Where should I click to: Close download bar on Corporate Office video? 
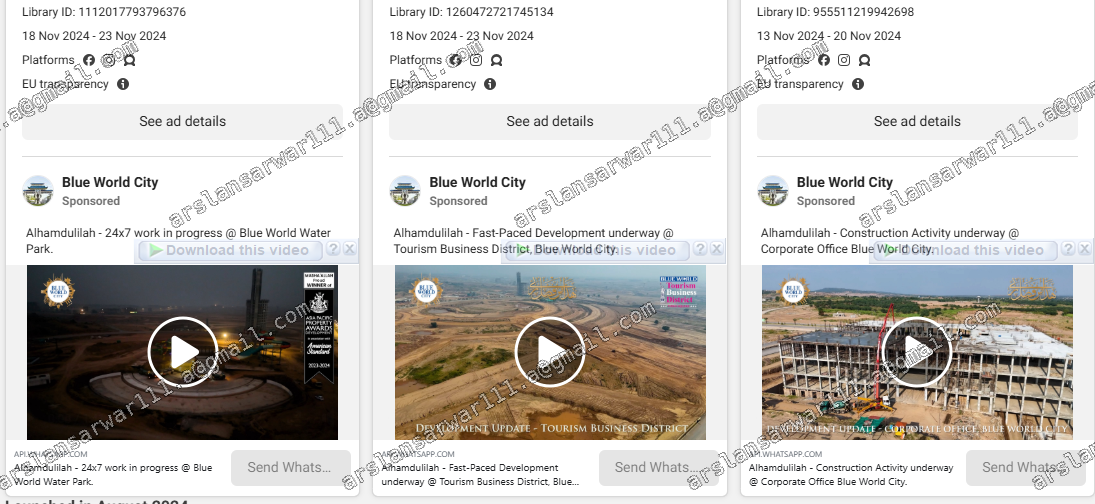pos(1085,249)
